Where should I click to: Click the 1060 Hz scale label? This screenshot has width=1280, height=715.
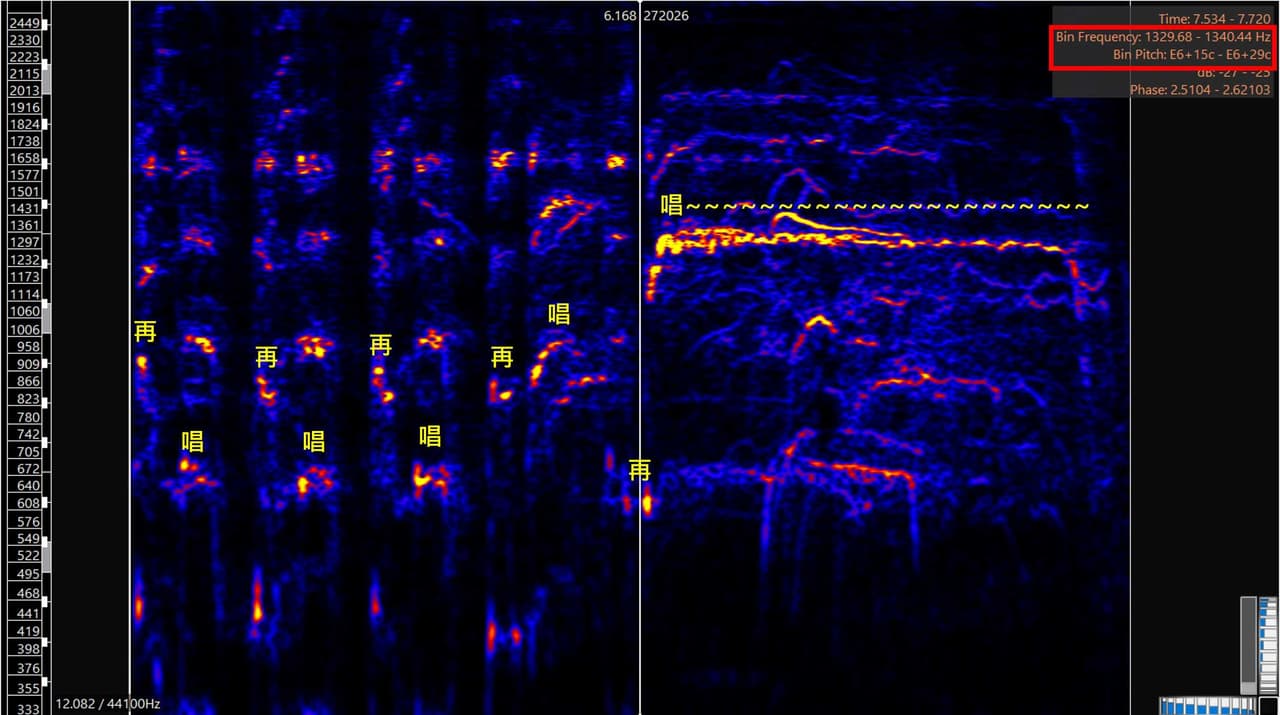(24, 312)
